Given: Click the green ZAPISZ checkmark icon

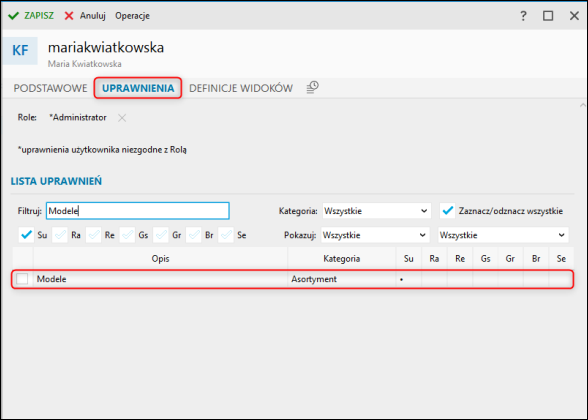Looking at the screenshot, I should coord(14,16).
